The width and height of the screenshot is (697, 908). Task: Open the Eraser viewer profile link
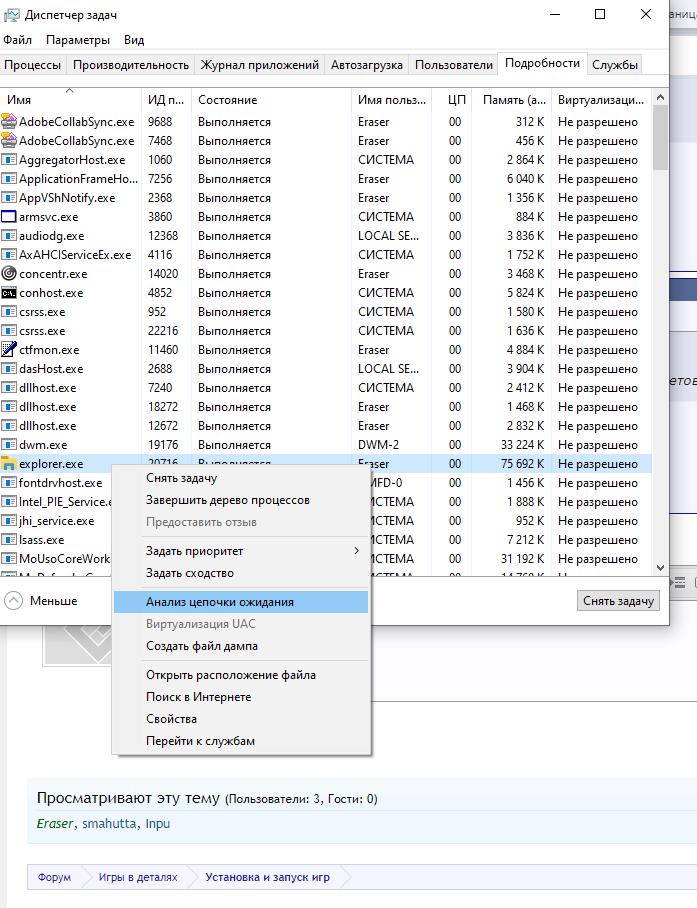[x=55, y=823]
